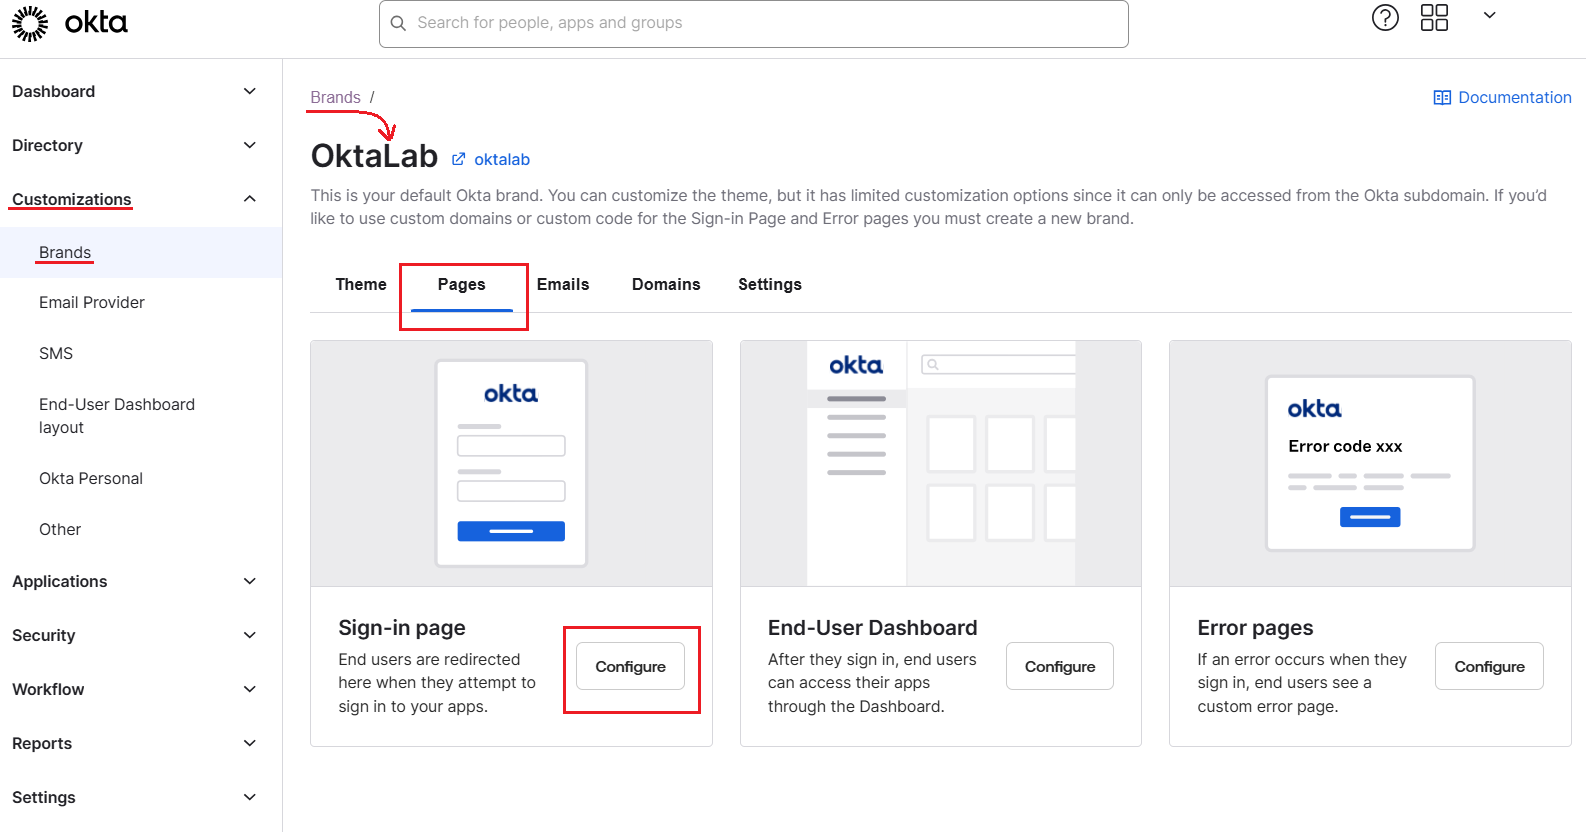Viewport: 1586px width, 832px height.
Task: Switch to the brand Settings tab
Action: pos(770,285)
